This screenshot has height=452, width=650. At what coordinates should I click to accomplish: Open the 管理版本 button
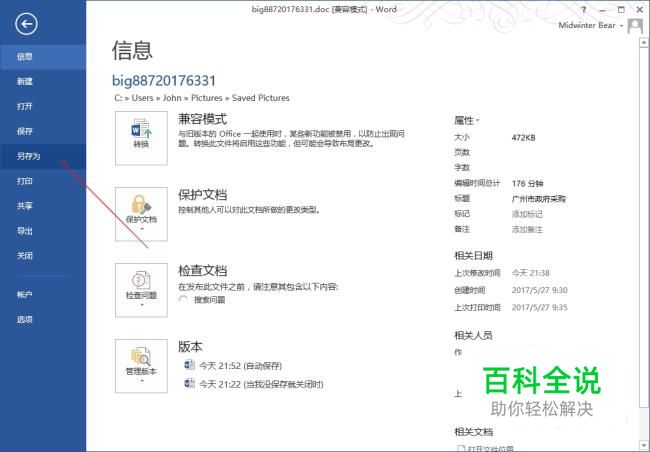(141, 366)
